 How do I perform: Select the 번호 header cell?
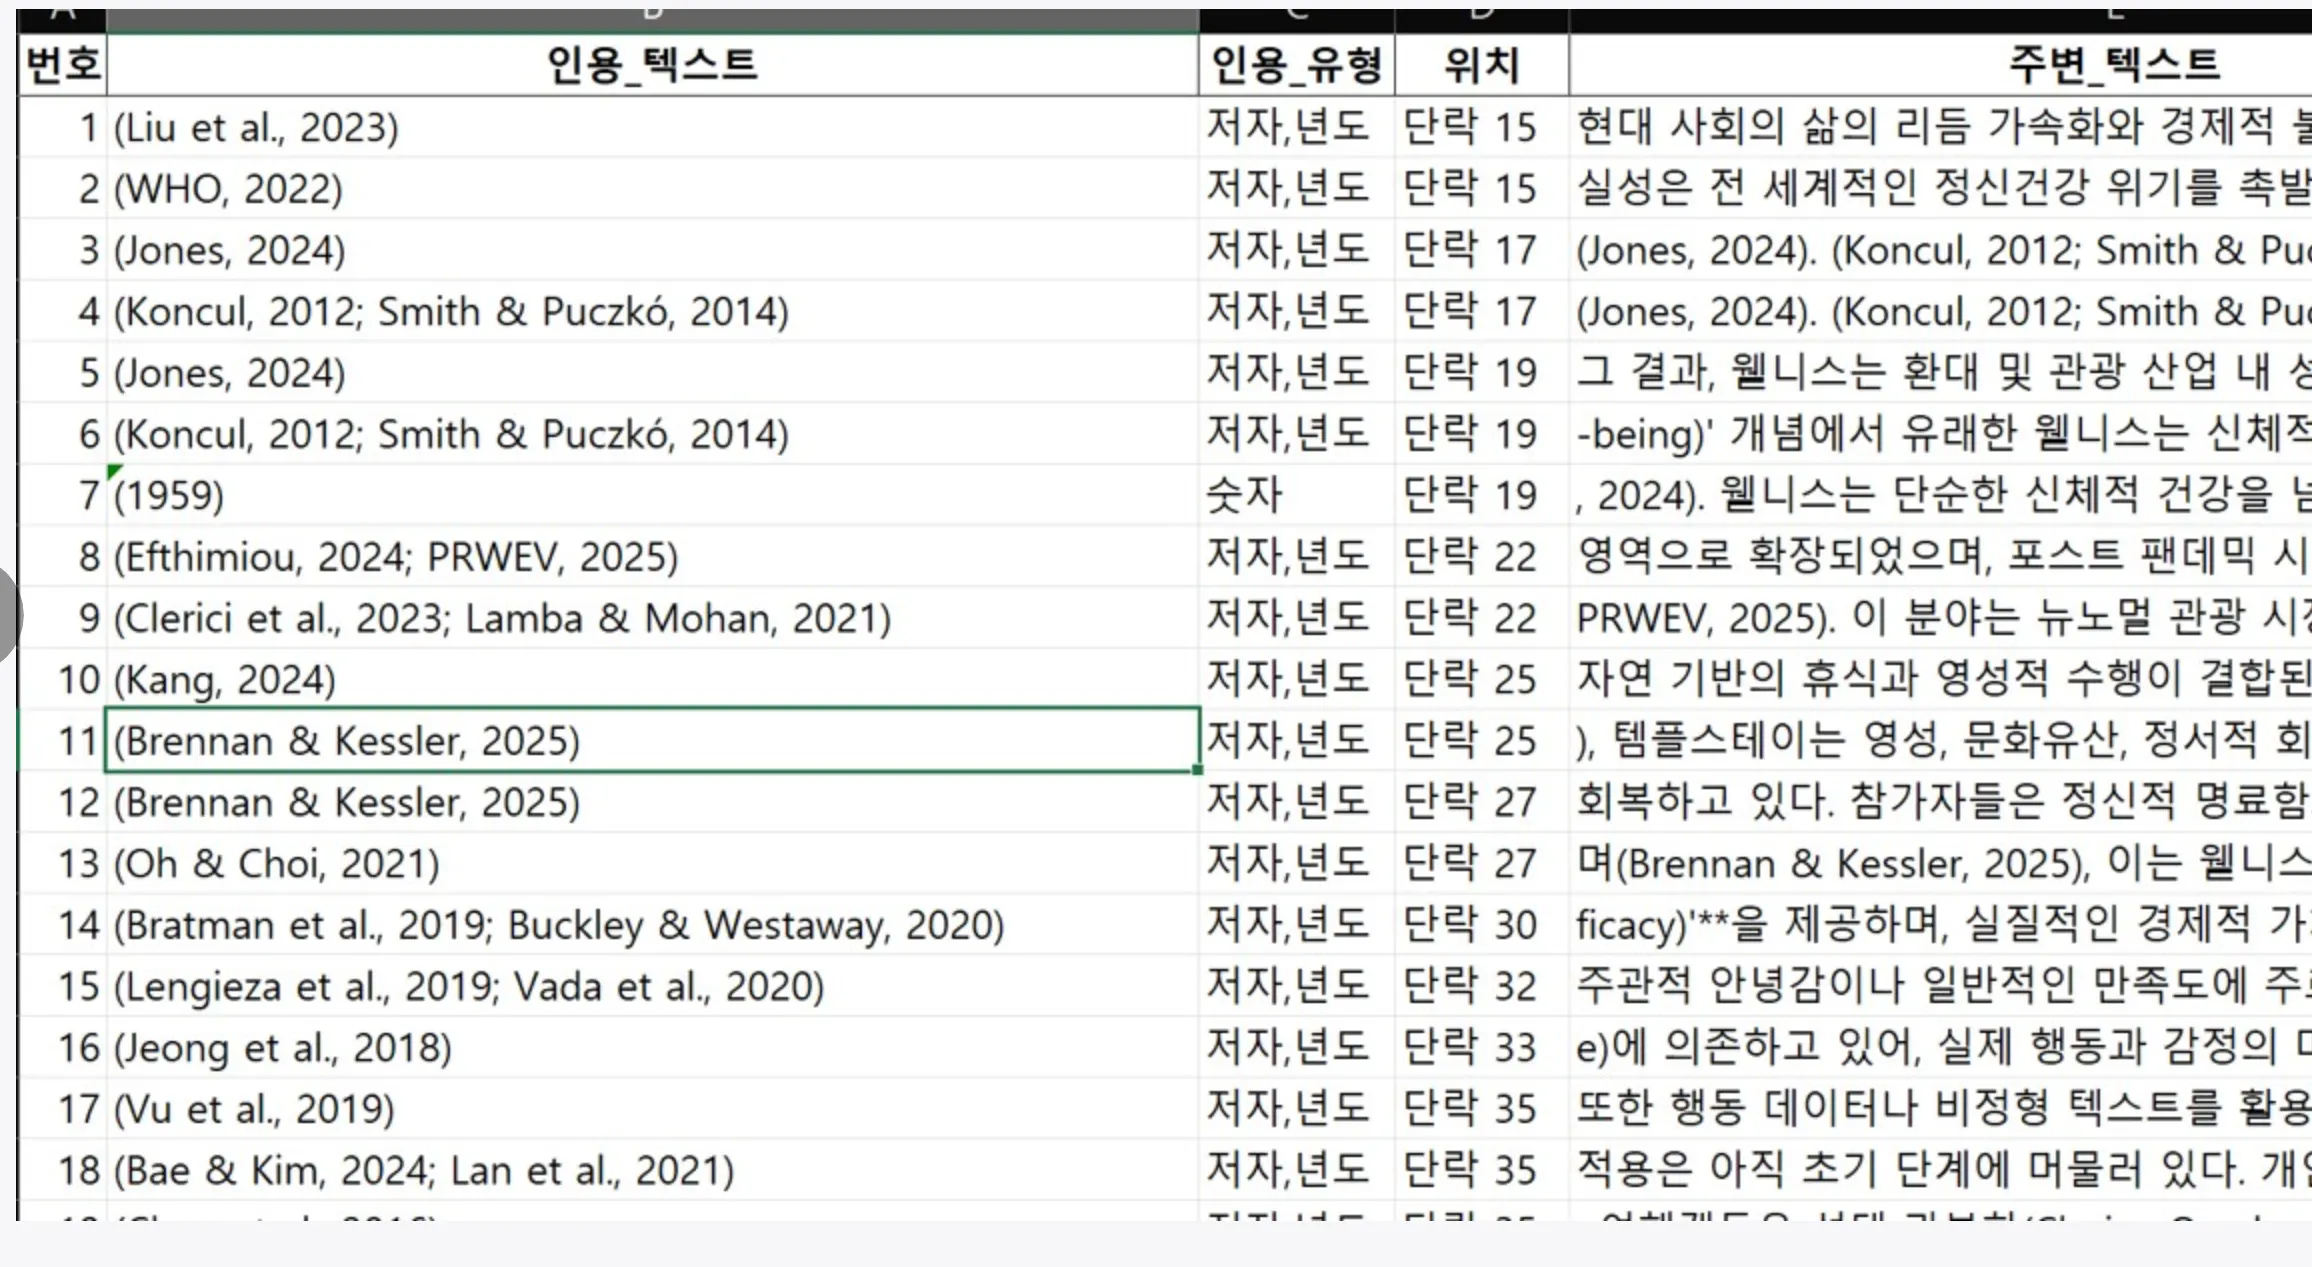click(x=60, y=64)
